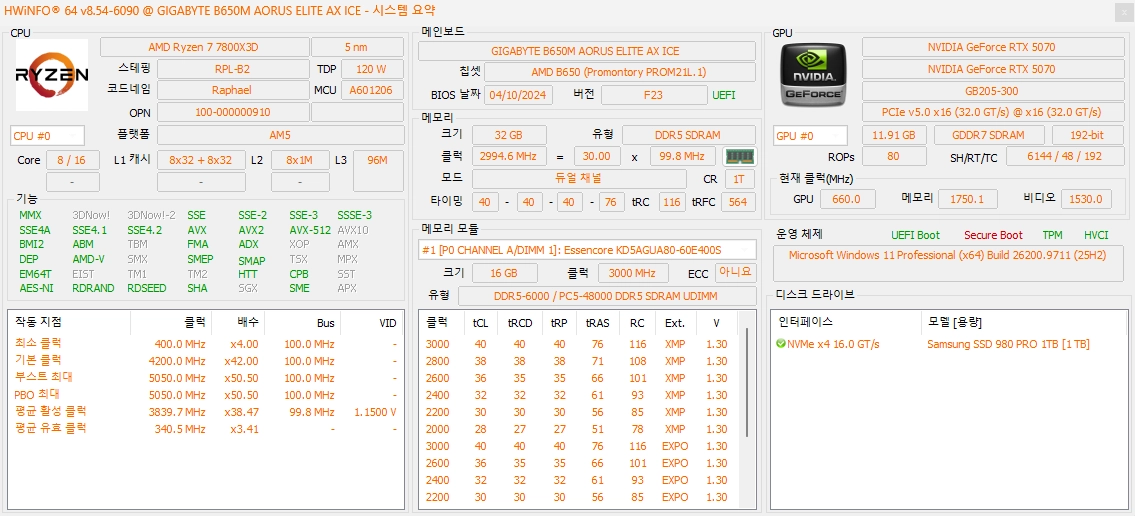Select the BIOS version F23 field
1135x516 pixels.
[654, 95]
